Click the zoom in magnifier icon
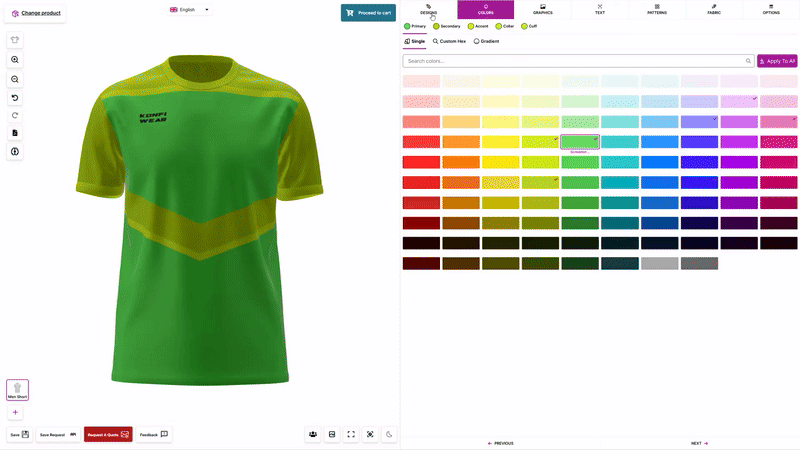The image size is (800, 450). coord(15,60)
